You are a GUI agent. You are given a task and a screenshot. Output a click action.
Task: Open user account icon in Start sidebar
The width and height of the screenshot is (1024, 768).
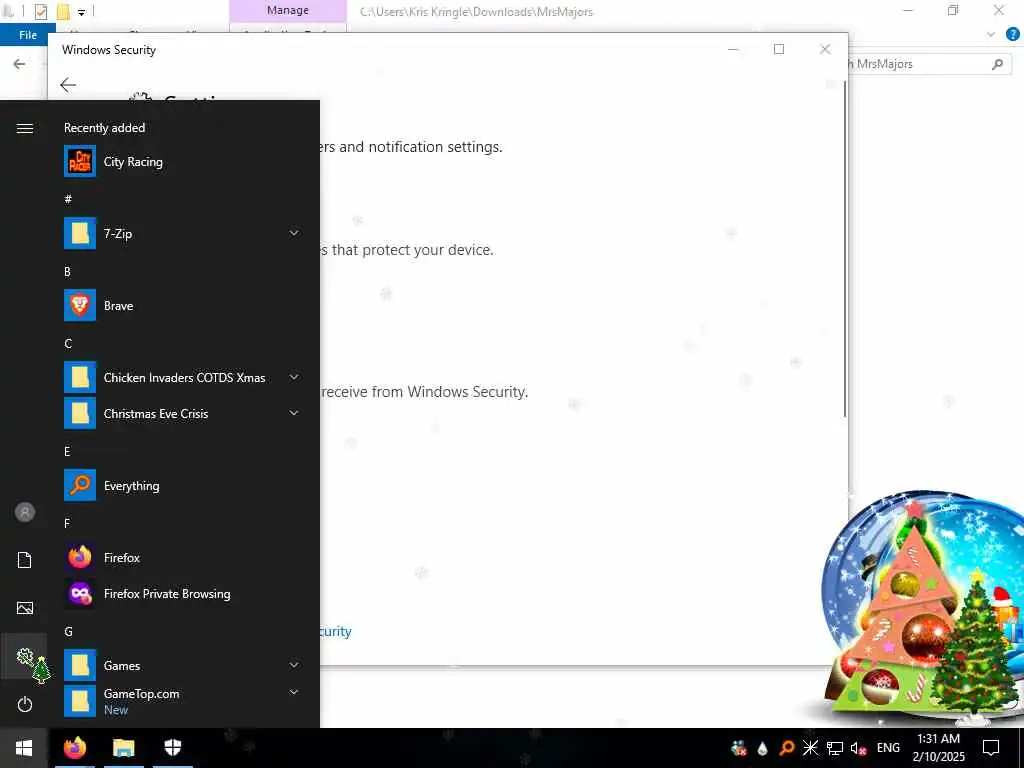[25, 512]
